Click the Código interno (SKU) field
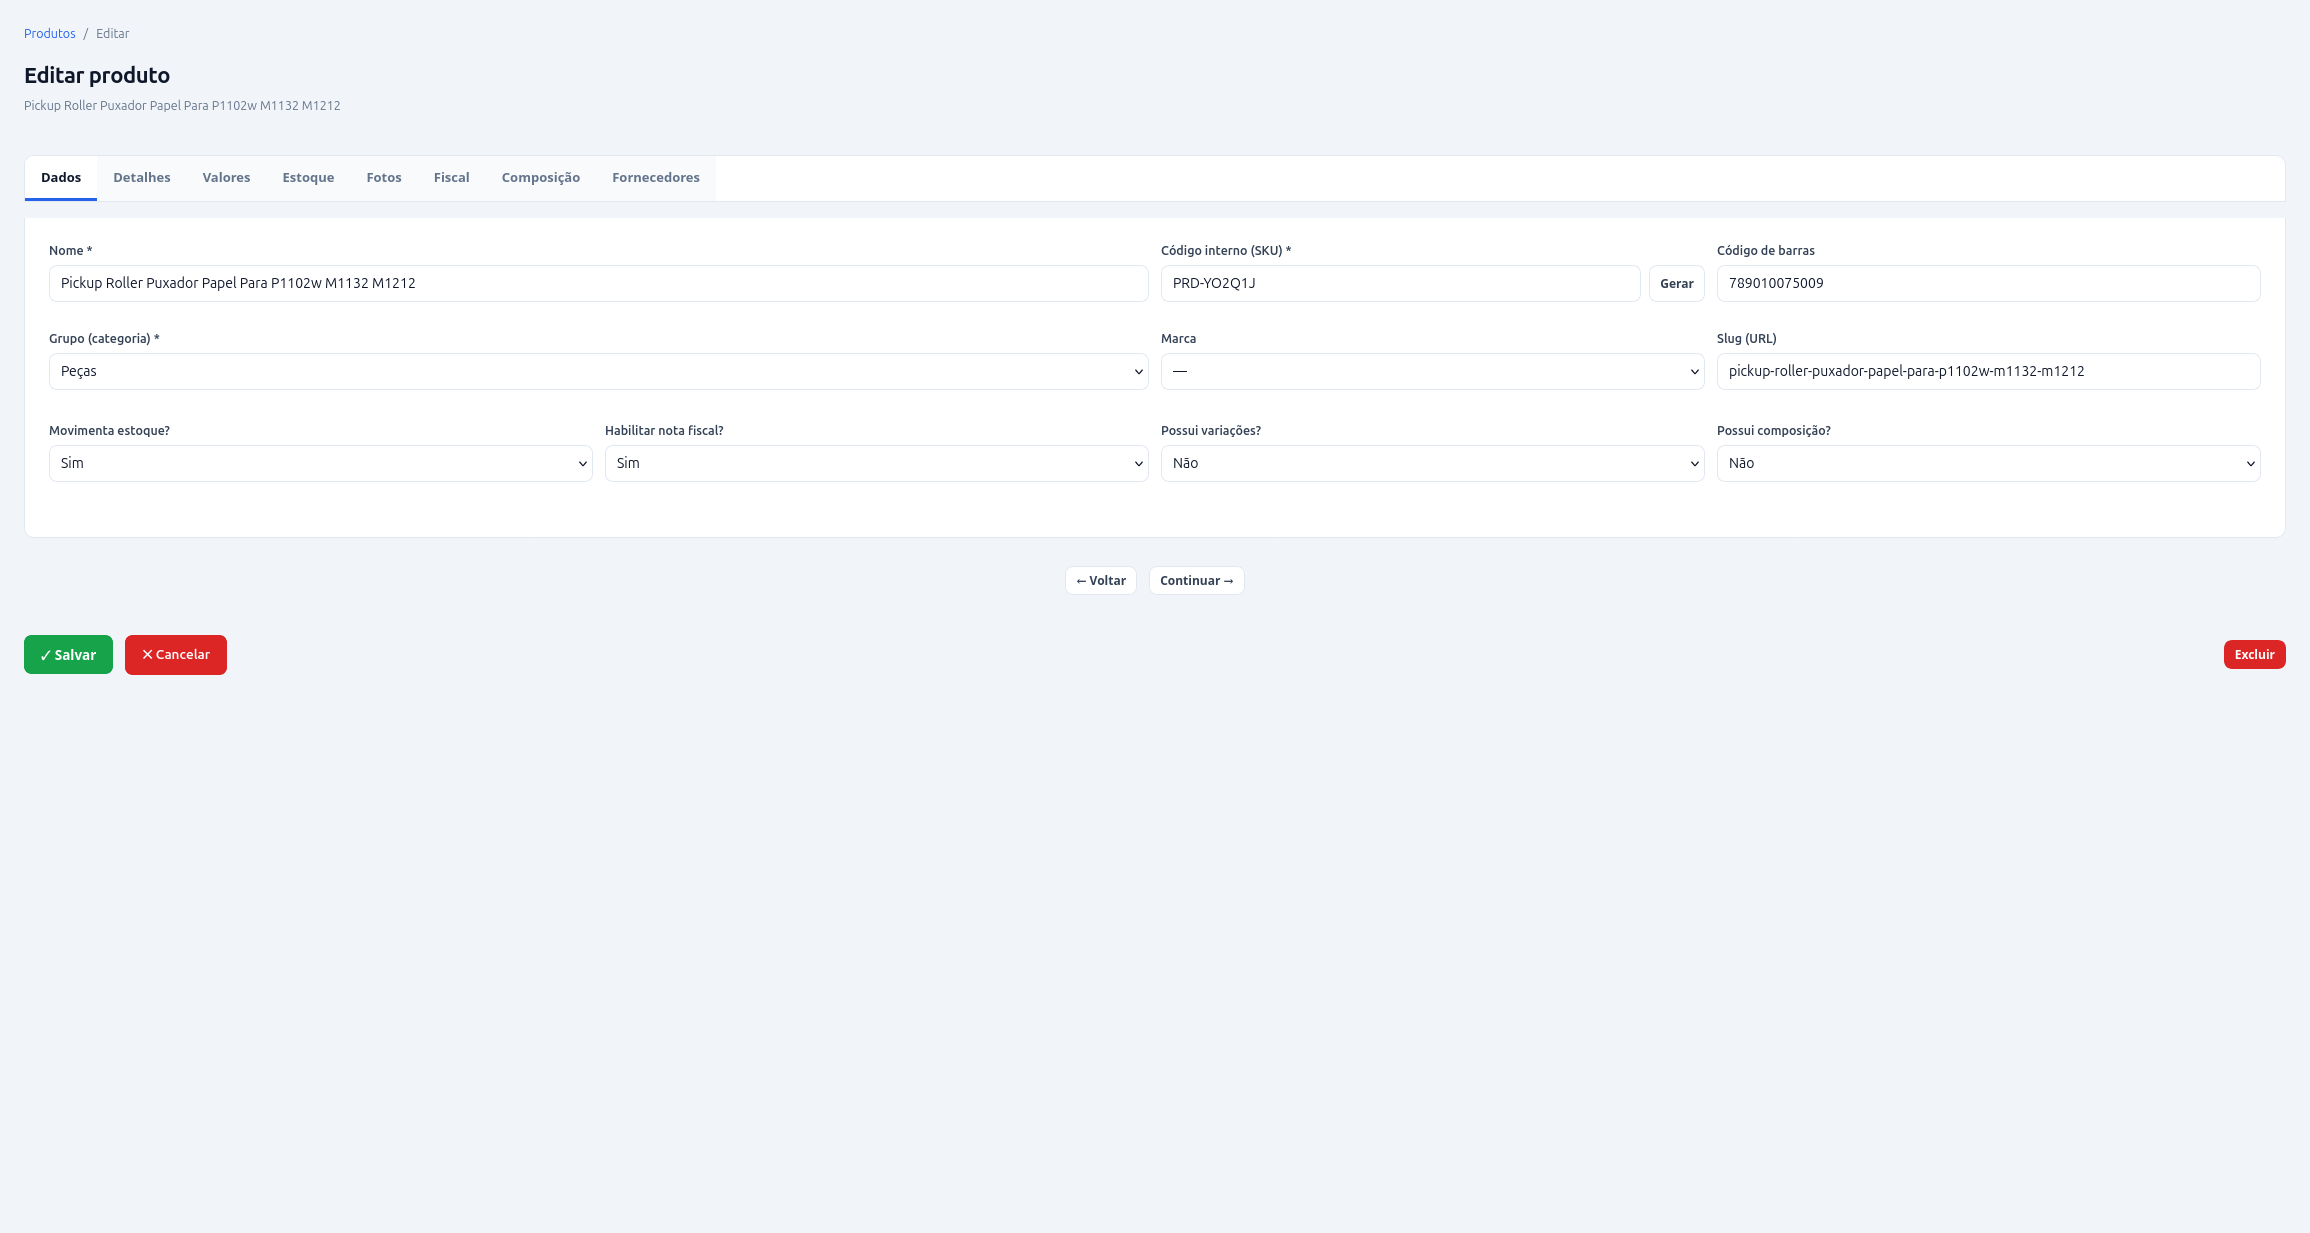Screen dimensions: 2310x1233 [1400, 283]
